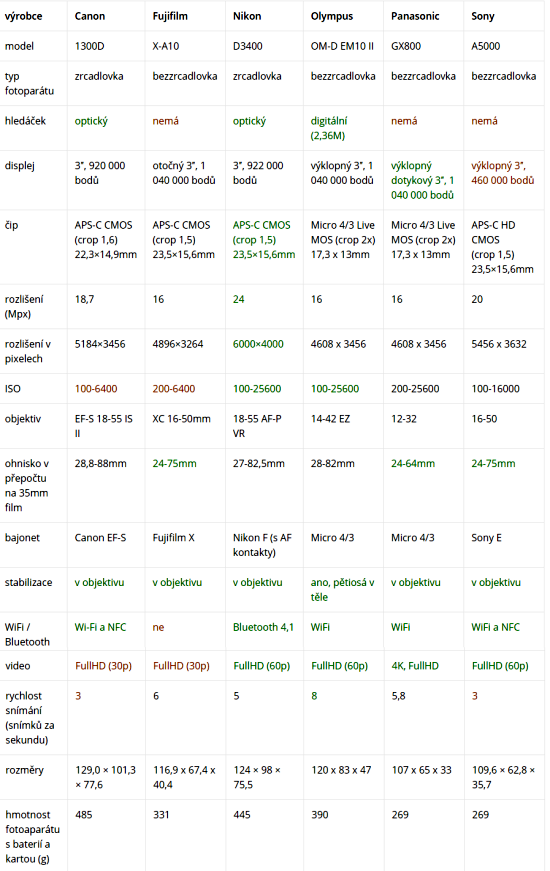Select the Canon weight value 485
Viewport: 550px width, 871px height.
coord(84,815)
